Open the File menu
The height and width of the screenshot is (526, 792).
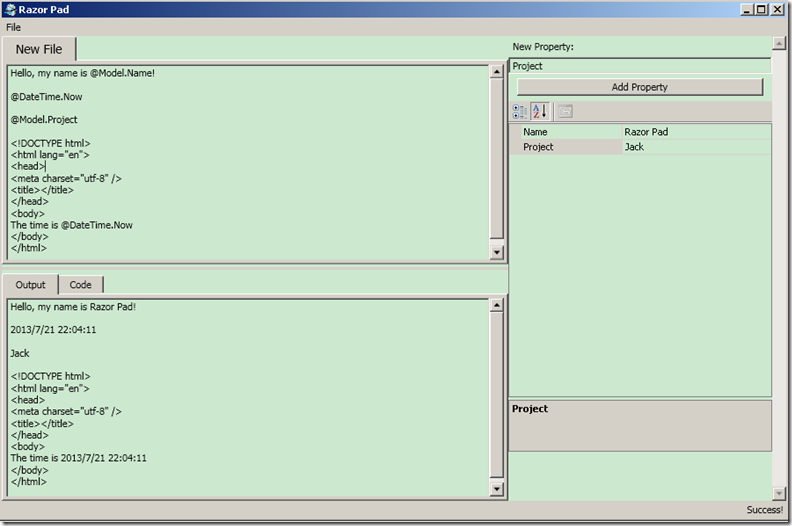14,27
